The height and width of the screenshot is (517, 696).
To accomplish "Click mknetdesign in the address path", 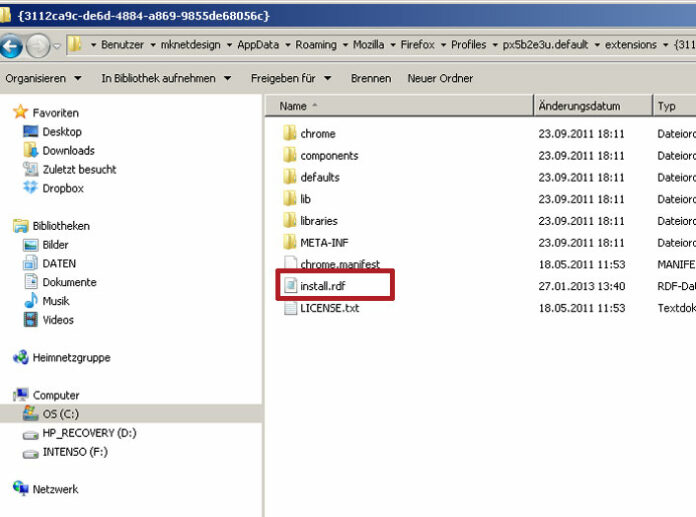I will pos(190,45).
